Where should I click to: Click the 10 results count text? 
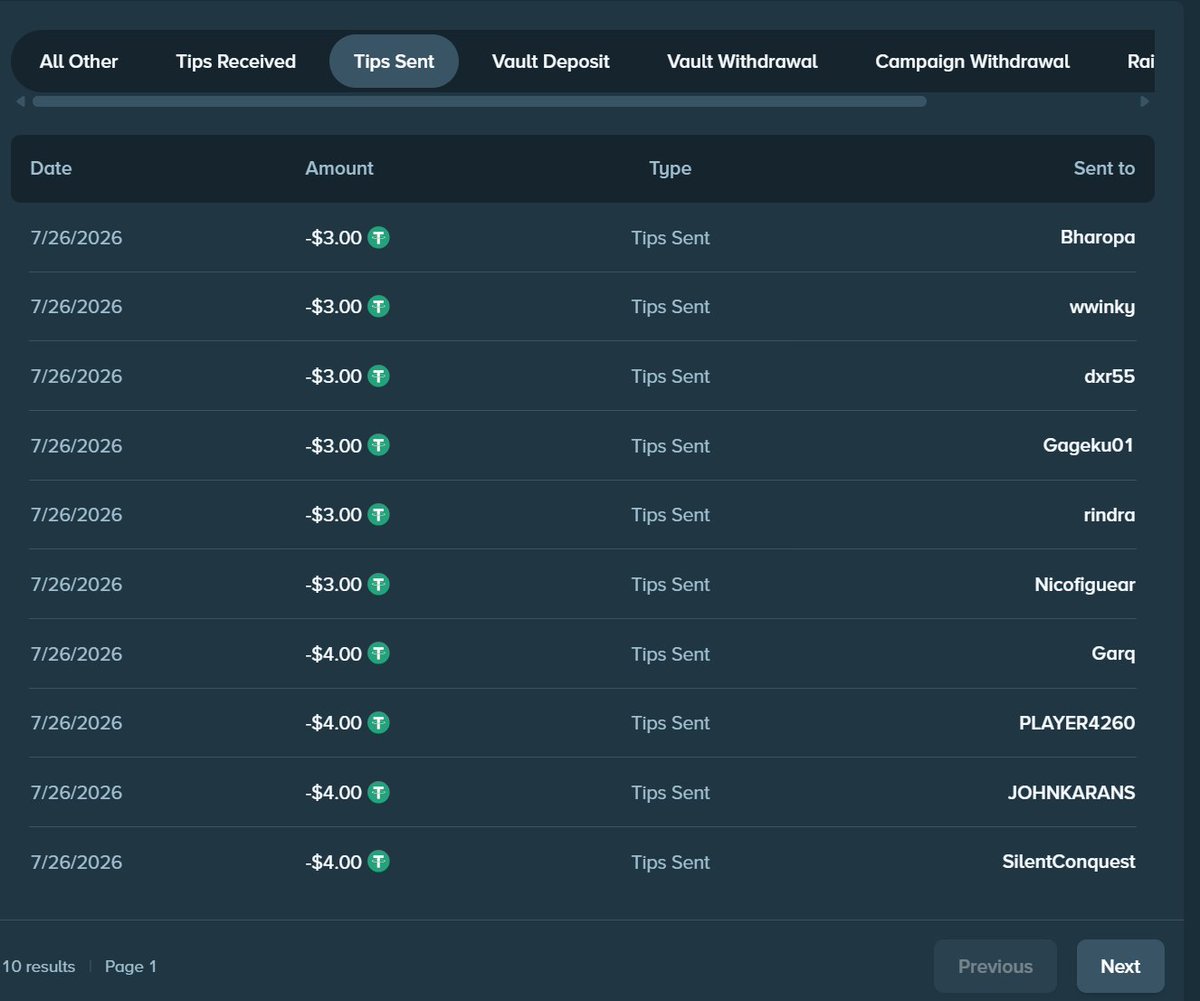[38, 966]
